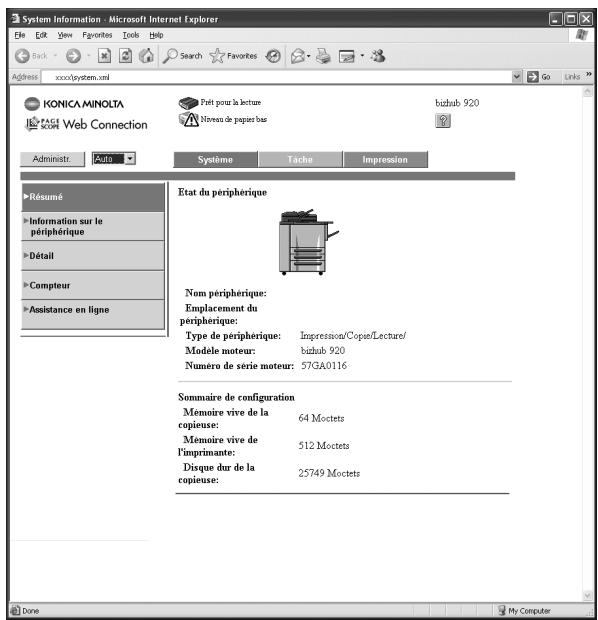The image size is (598, 620).
Task: Open the Favorites menu
Action: [x=97, y=35]
